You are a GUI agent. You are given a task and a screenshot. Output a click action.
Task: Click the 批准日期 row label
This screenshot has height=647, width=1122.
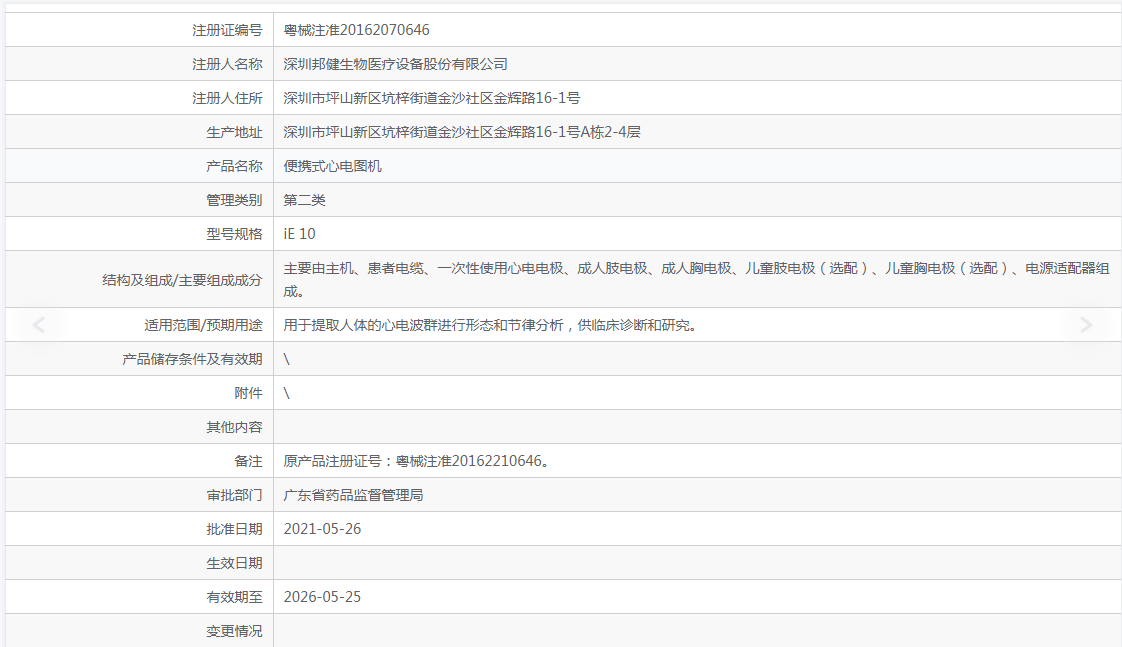click(x=234, y=529)
